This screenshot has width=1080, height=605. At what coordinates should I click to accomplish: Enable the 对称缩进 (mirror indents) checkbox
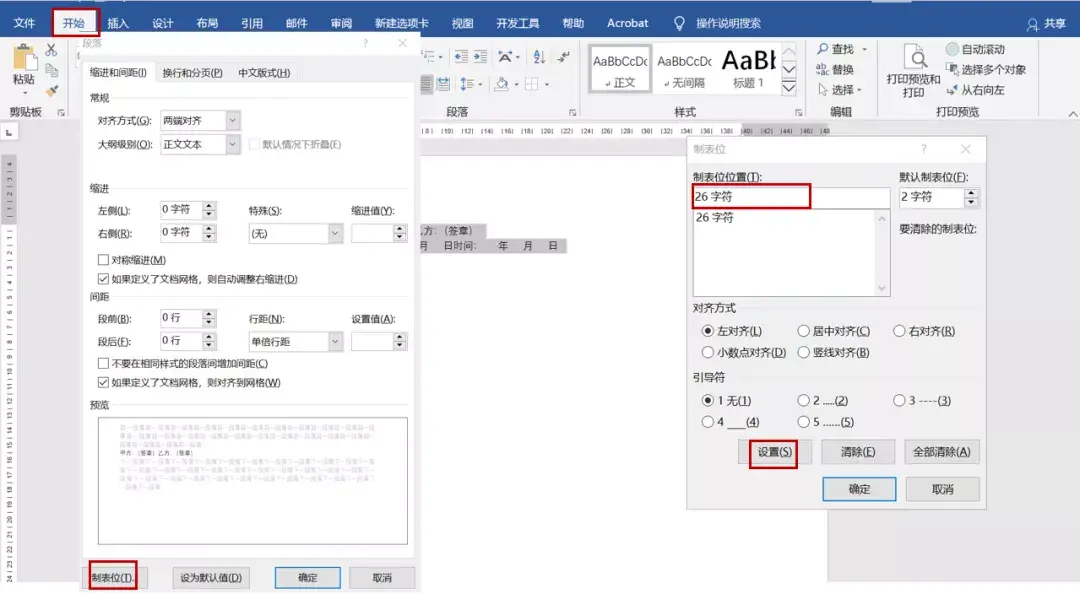coord(104,260)
